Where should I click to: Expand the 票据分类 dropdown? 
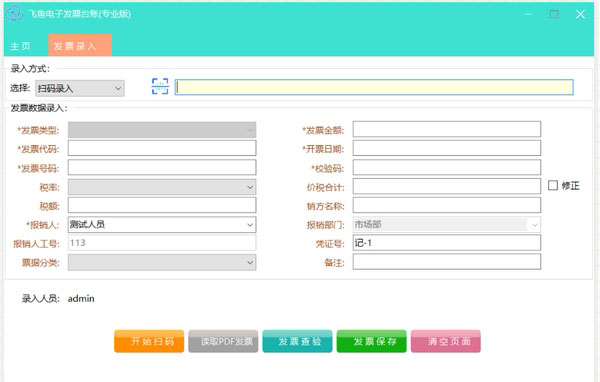click(x=162, y=263)
